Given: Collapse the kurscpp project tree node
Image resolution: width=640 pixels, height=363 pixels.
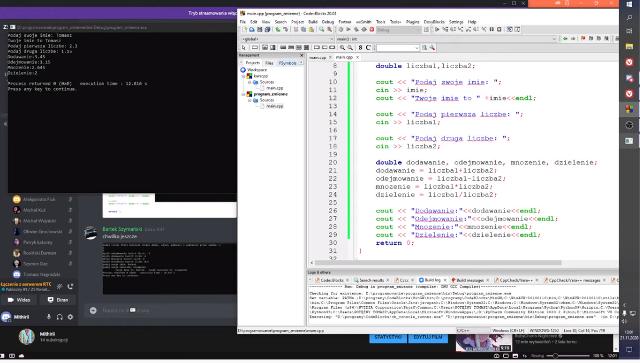Looking at the screenshot, I should pos(244,76).
